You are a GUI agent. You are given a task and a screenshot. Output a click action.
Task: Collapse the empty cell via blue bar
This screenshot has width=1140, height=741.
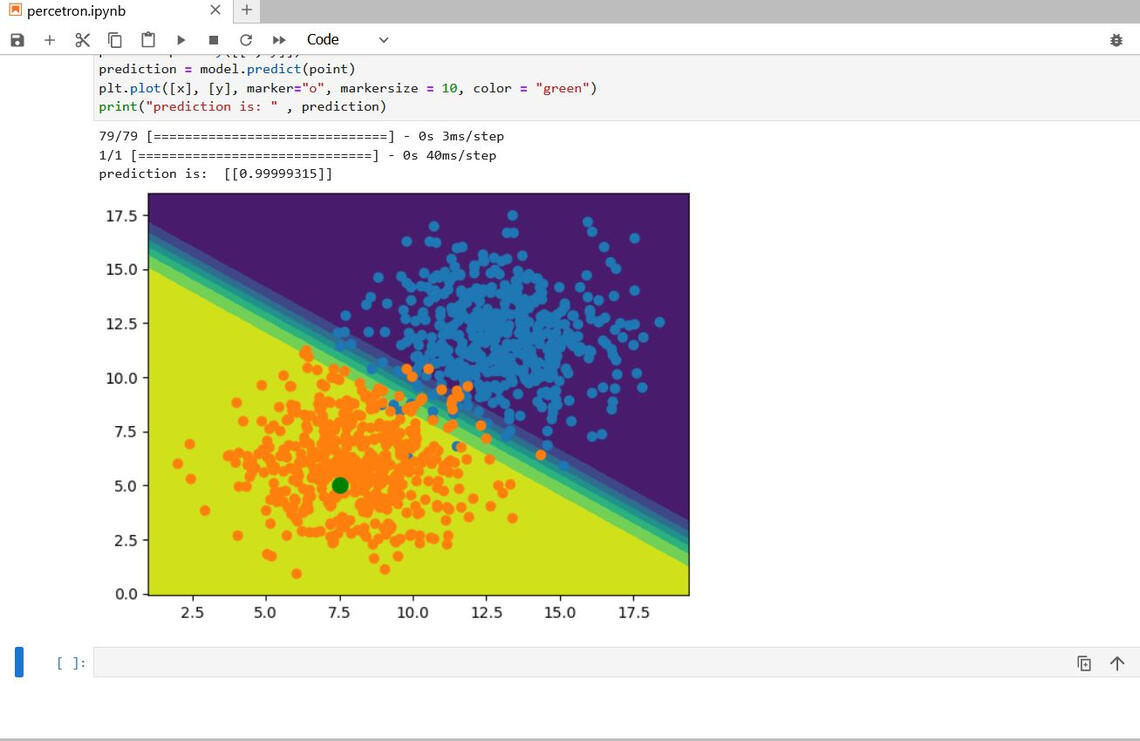pyautogui.click(x=17, y=661)
